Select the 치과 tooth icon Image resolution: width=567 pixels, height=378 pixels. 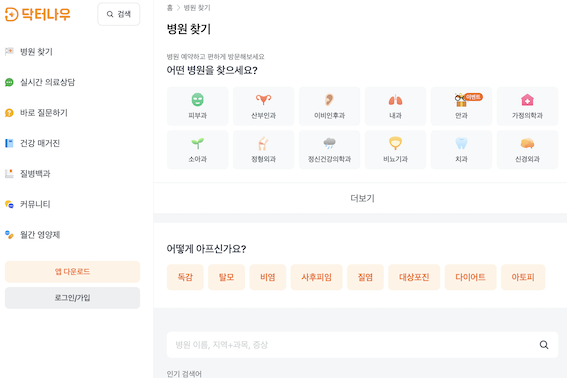coord(461,143)
